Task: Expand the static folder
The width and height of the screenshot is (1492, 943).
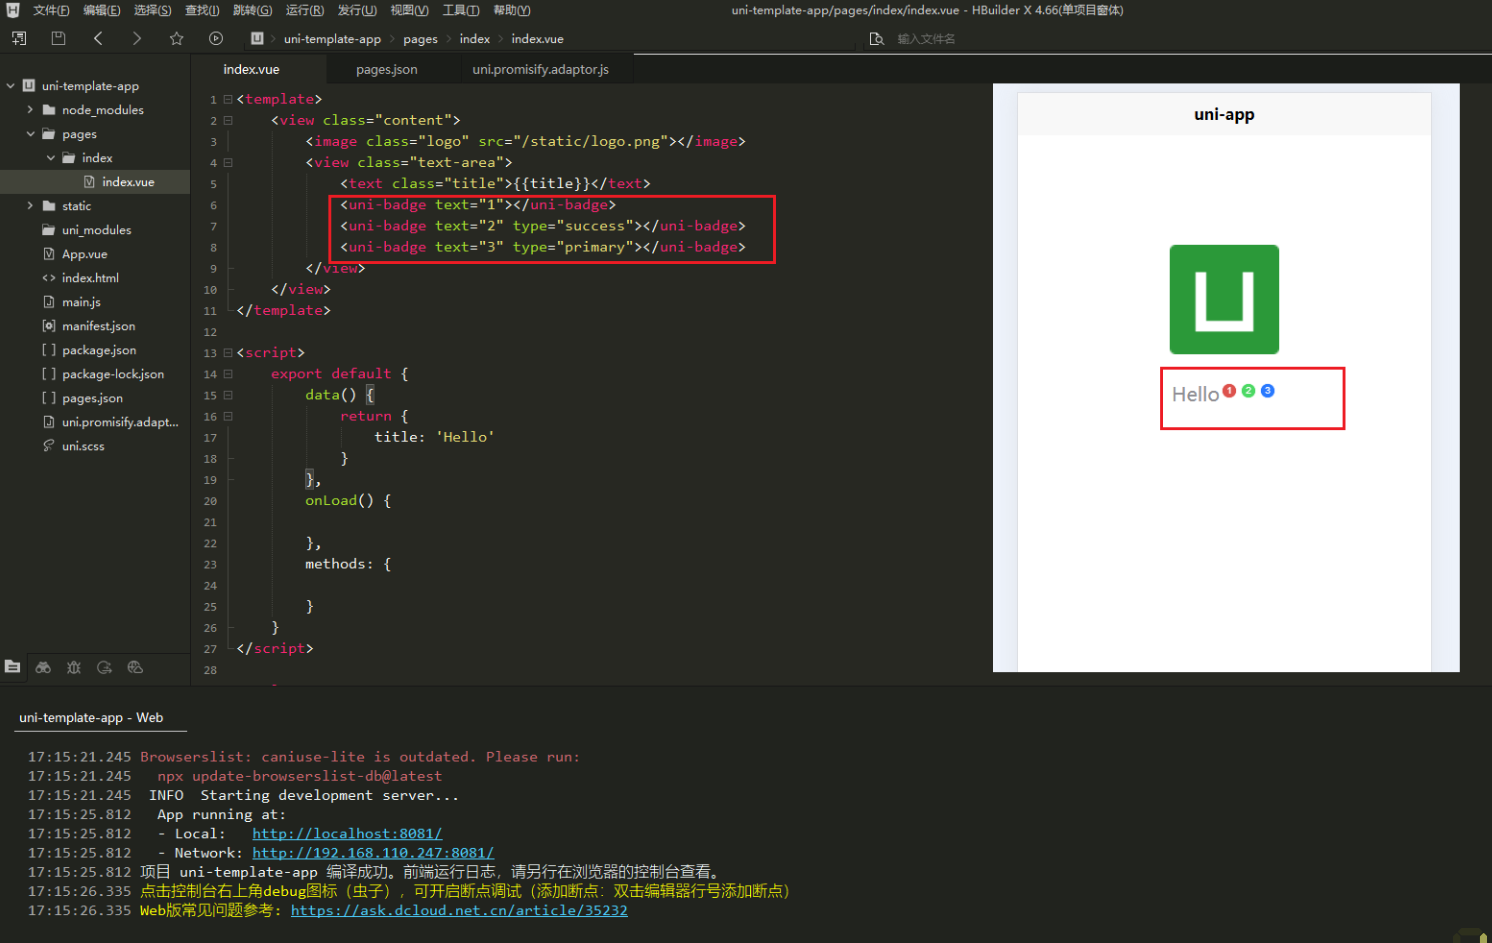Action: 30,206
